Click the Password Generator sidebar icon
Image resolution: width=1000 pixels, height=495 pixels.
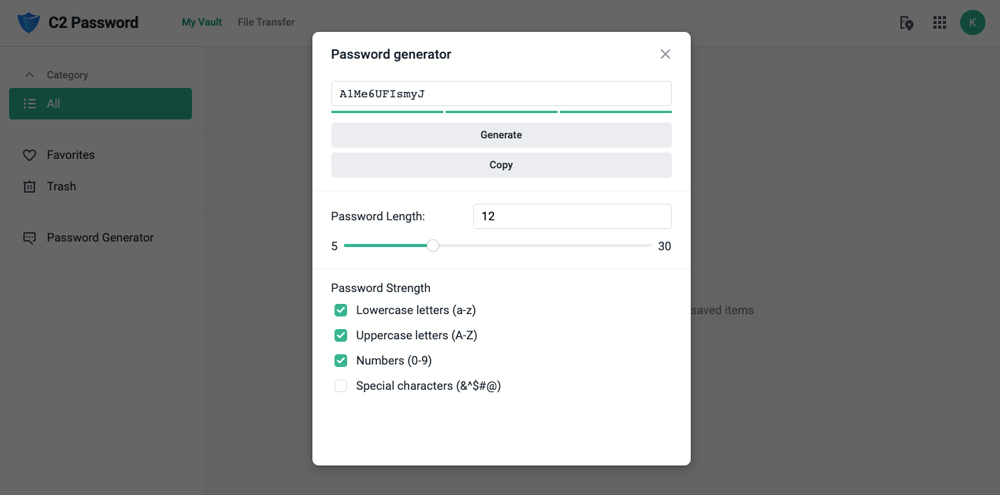tap(29, 237)
